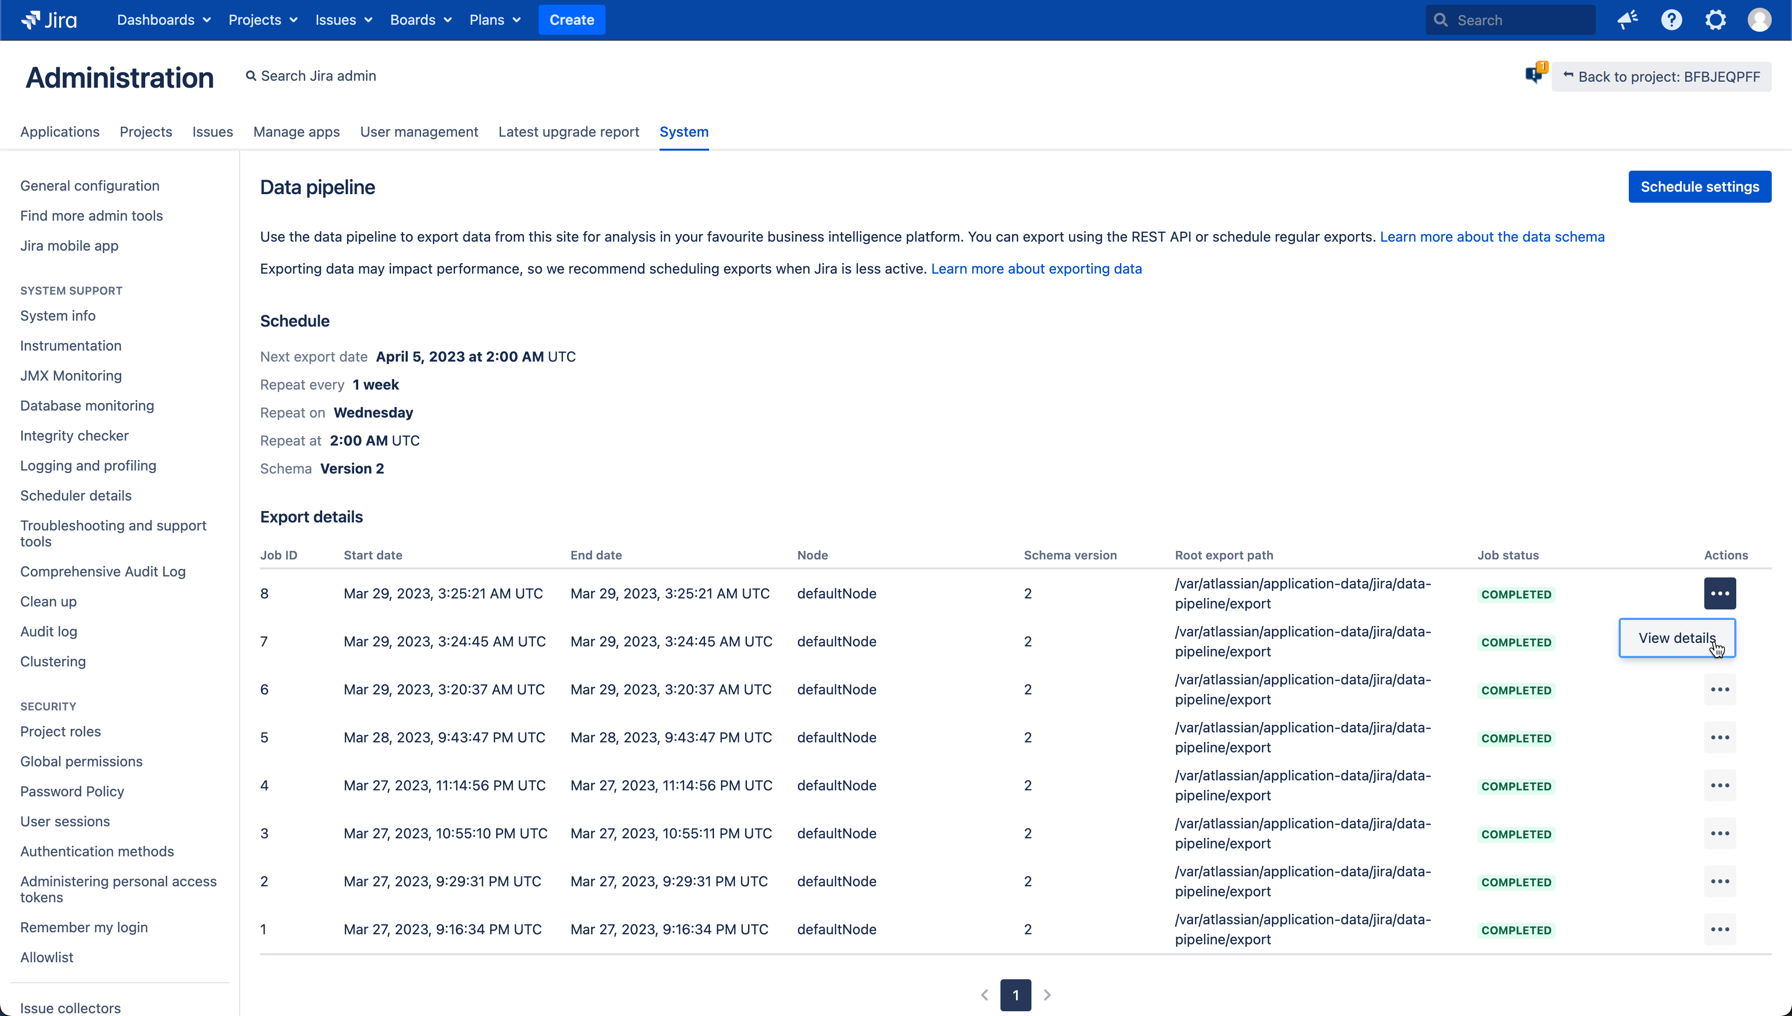
Task: Open Scheduler details in sidebar
Action: pos(76,496)
